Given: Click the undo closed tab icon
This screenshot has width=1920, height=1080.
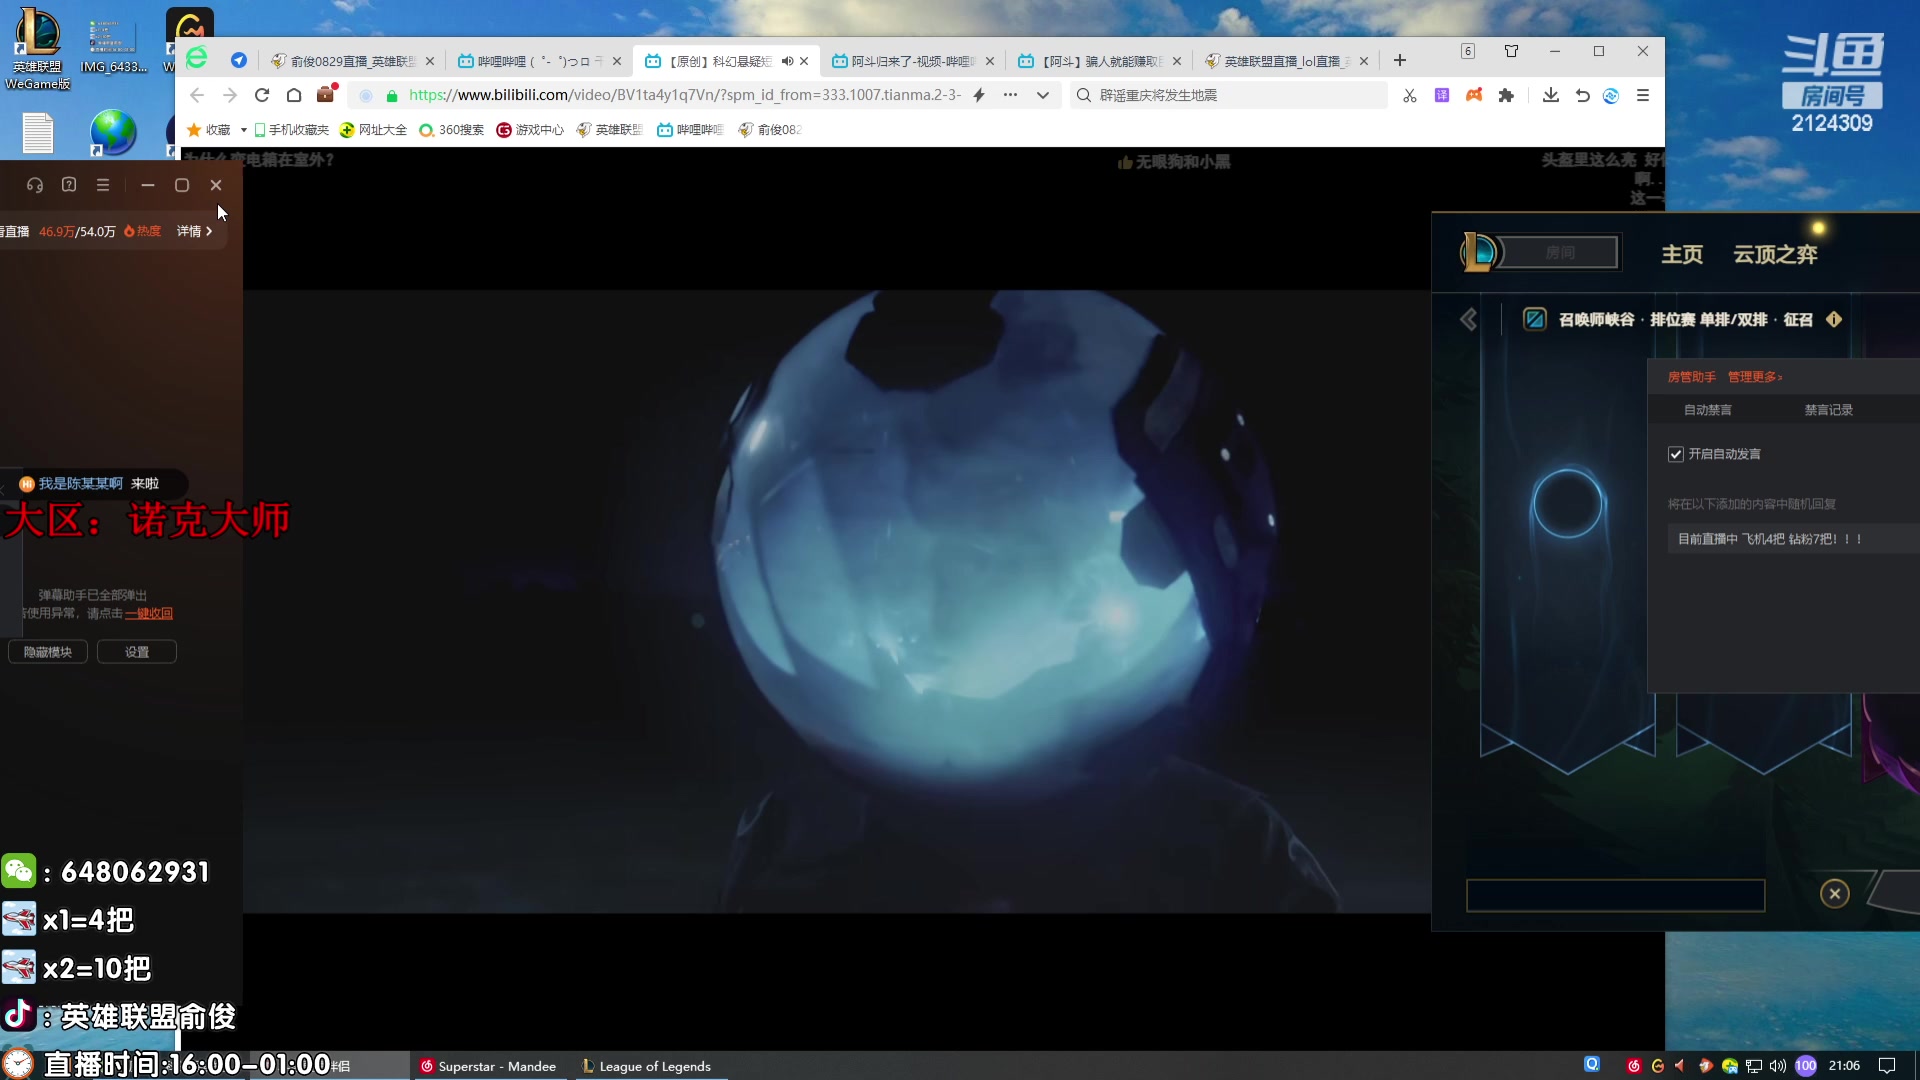Looking at the screenshot, I should coord(1582,95).
